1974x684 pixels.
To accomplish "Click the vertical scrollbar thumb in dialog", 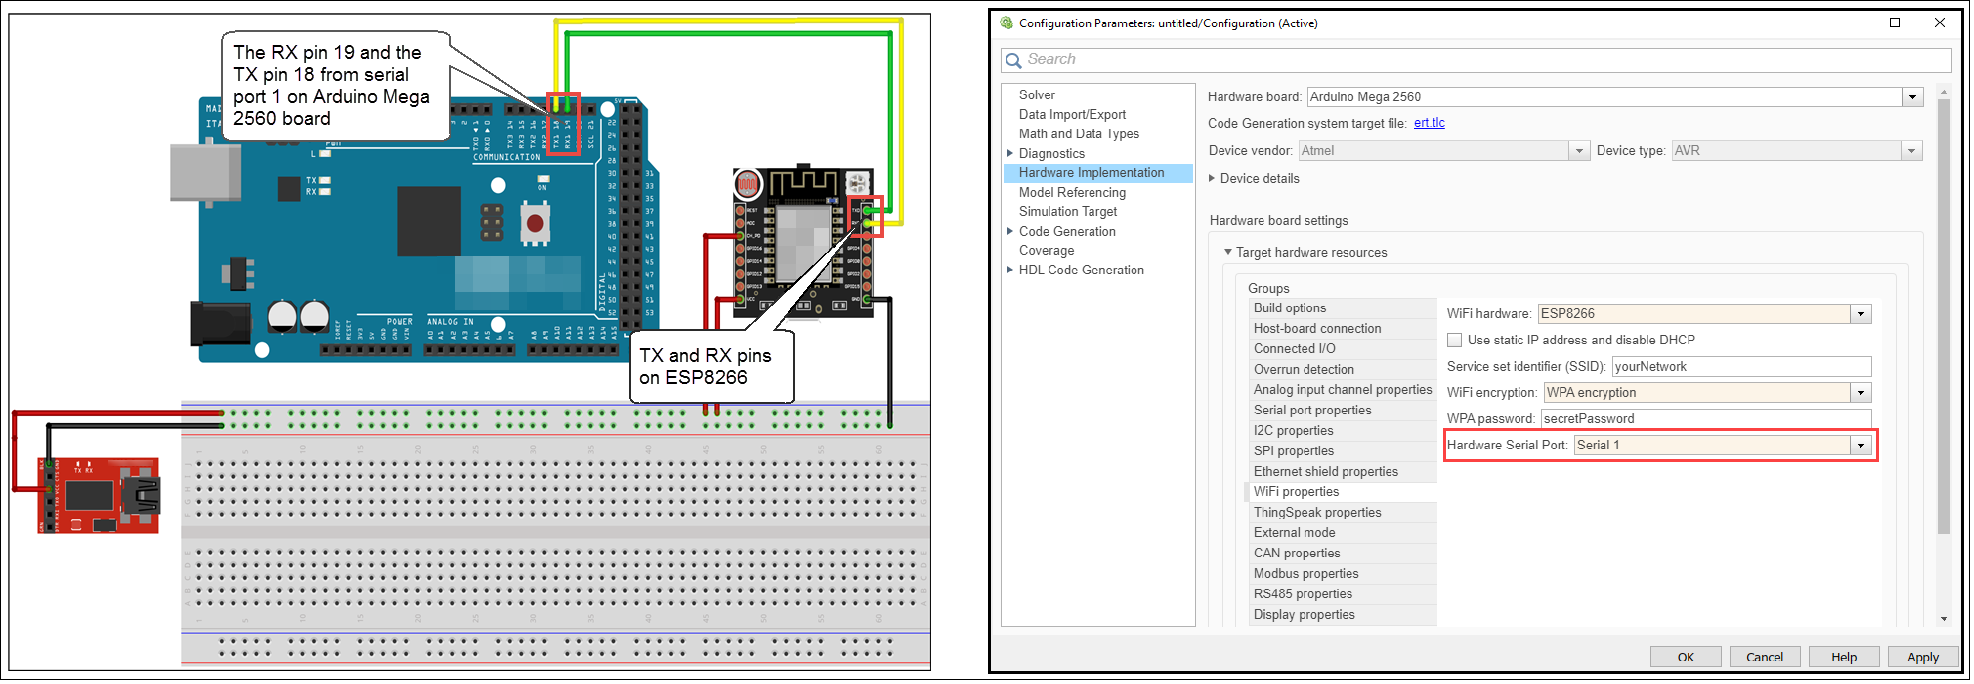I will click(x=1943, y=316).
